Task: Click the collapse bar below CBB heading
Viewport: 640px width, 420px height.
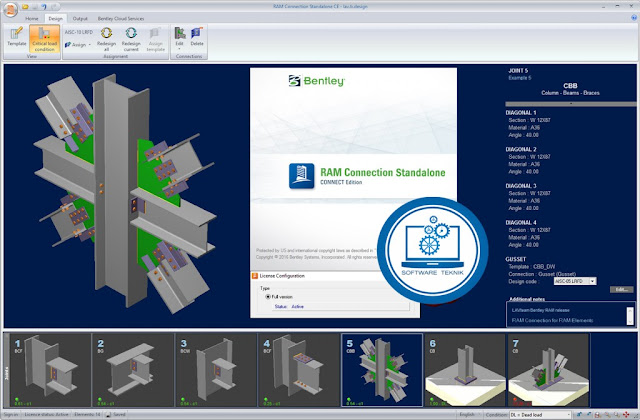Action: pos(571,104)
